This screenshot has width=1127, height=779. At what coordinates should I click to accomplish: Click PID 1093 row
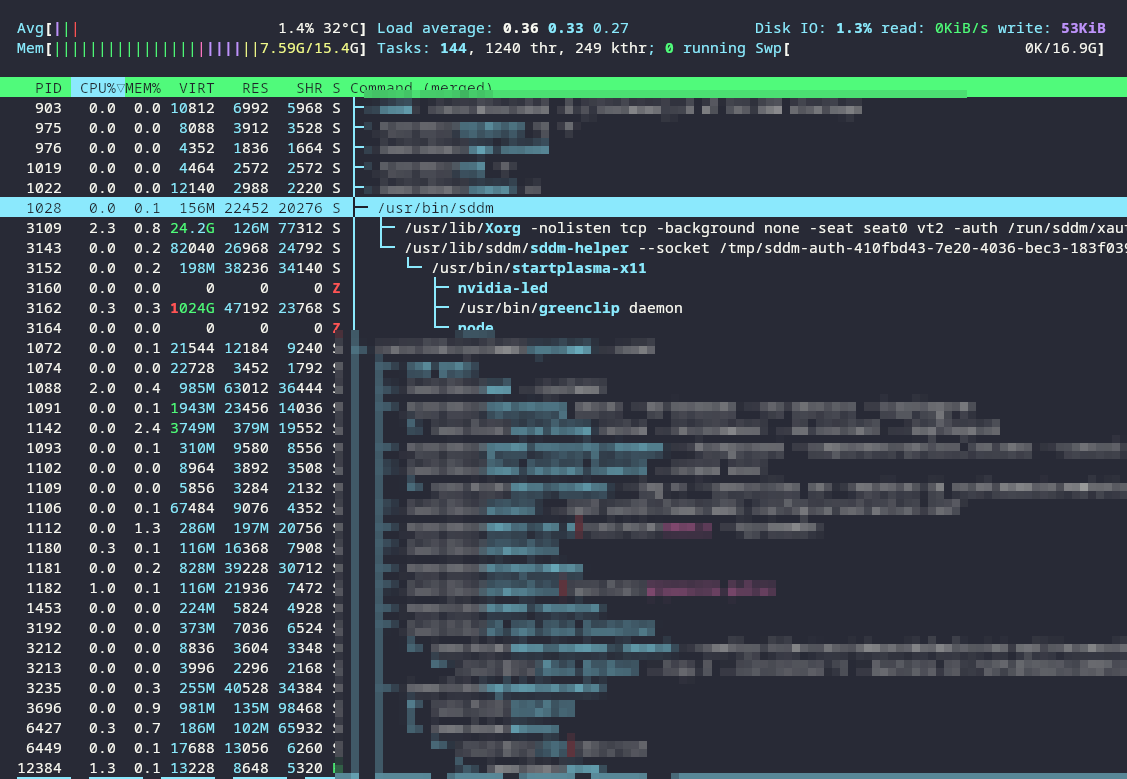point(564,448)
